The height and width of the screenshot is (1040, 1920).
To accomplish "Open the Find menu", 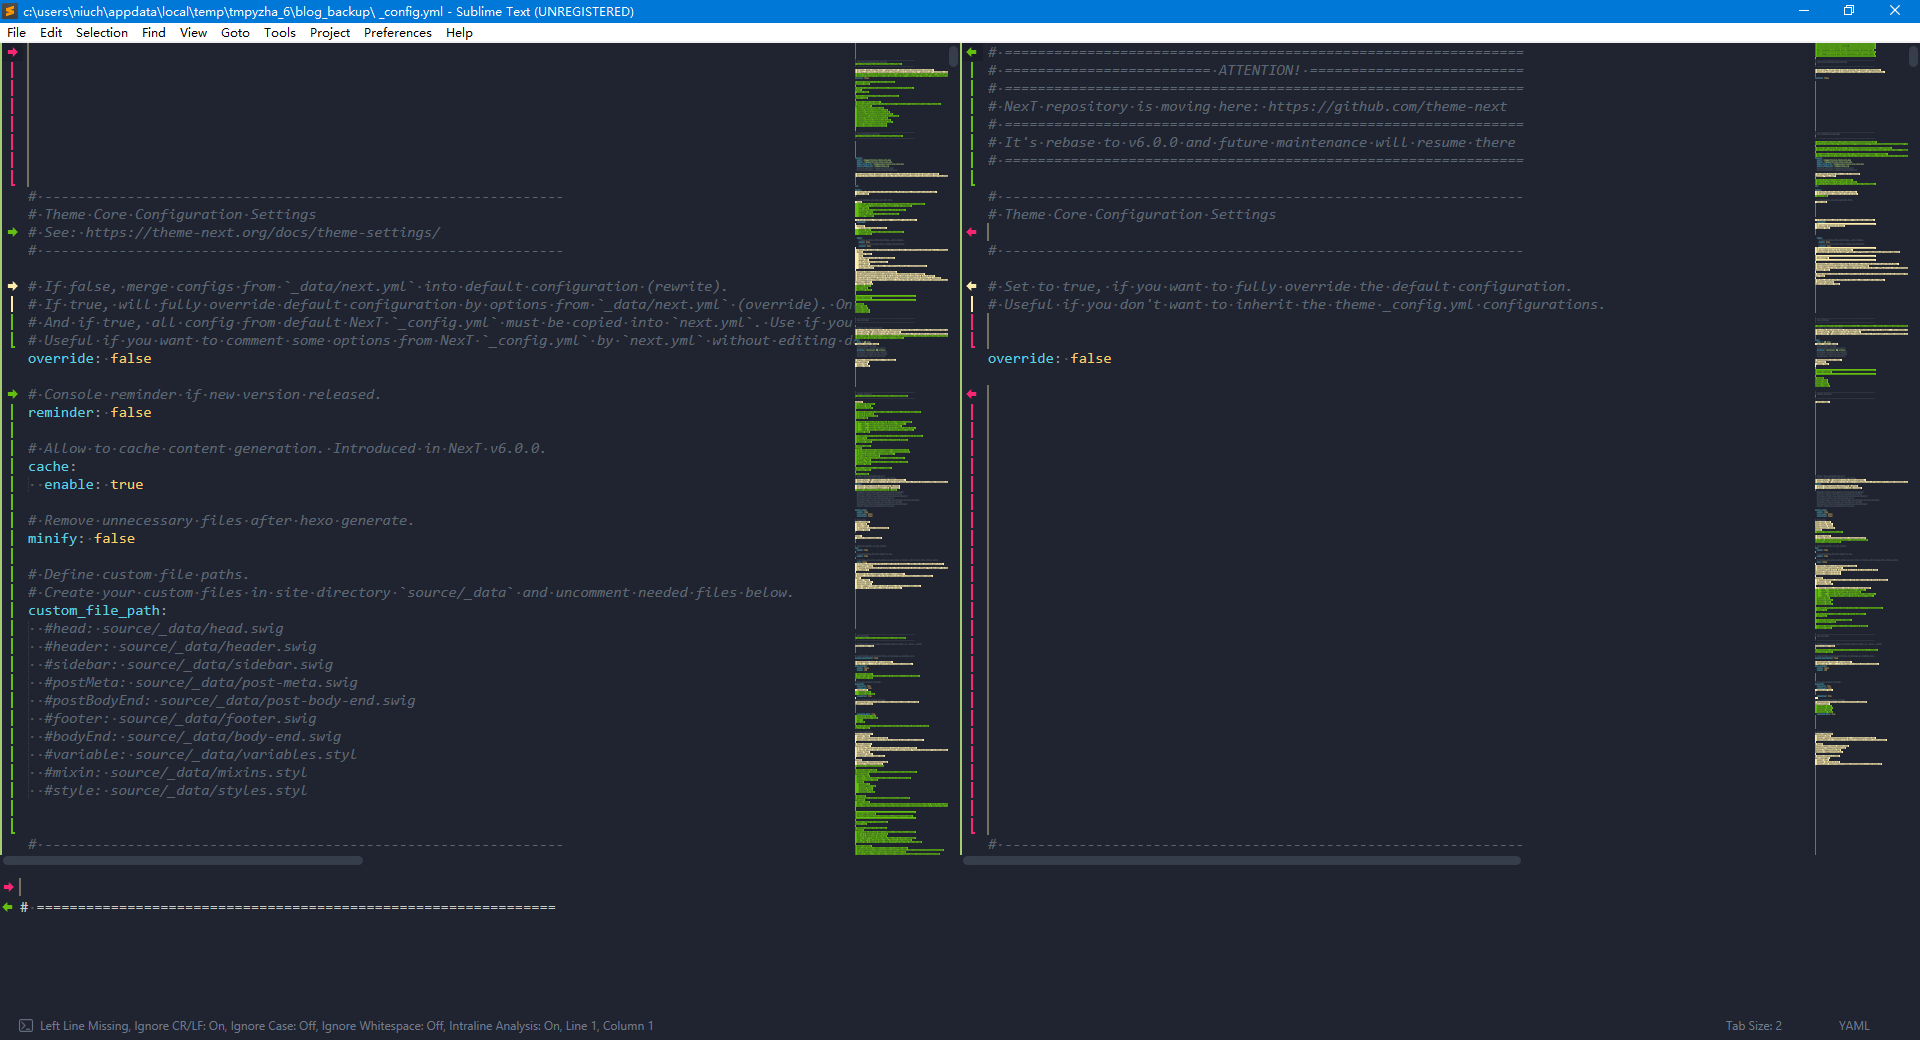I will tap(154, 32).
